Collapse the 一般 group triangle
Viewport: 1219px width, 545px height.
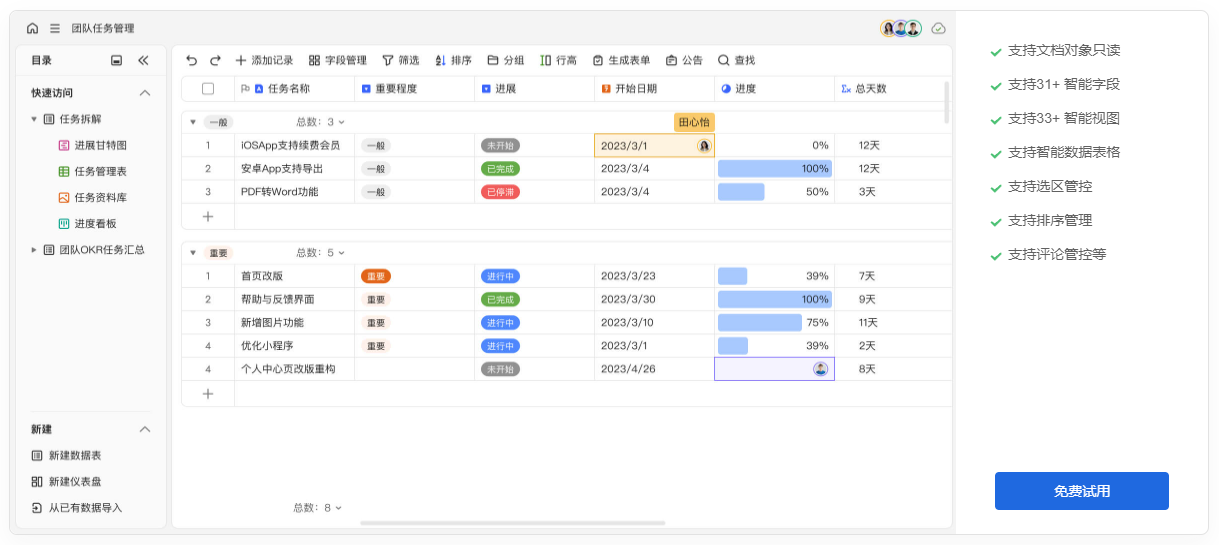[193, 122]
